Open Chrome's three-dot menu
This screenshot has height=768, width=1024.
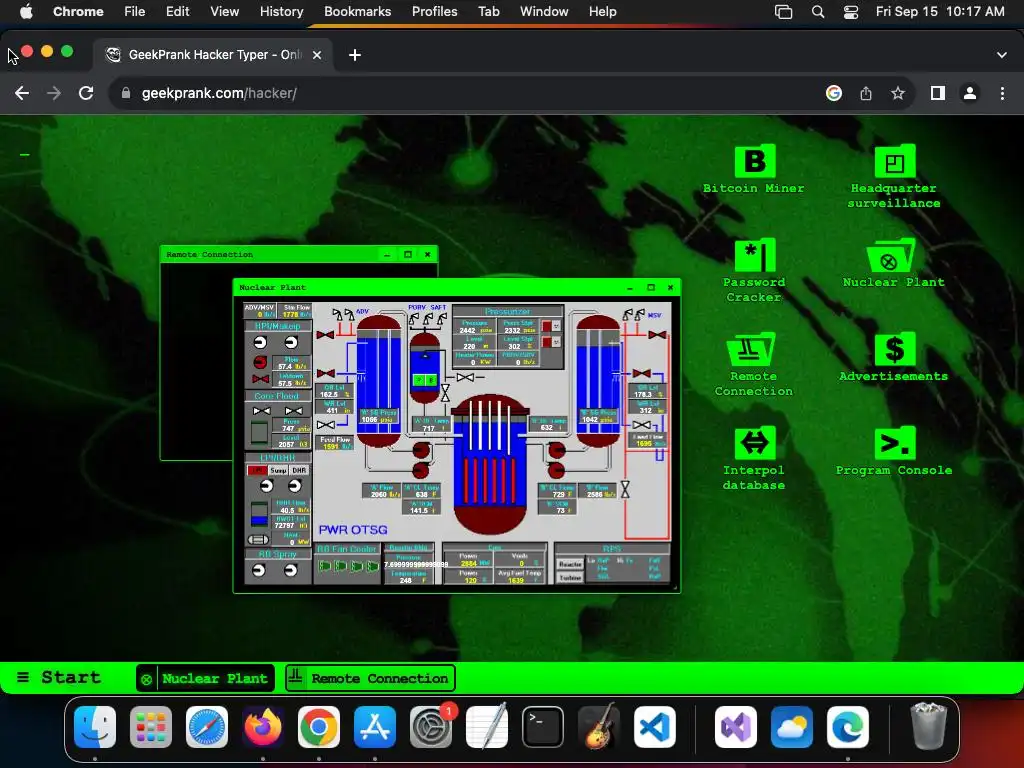coord(1002,93)
